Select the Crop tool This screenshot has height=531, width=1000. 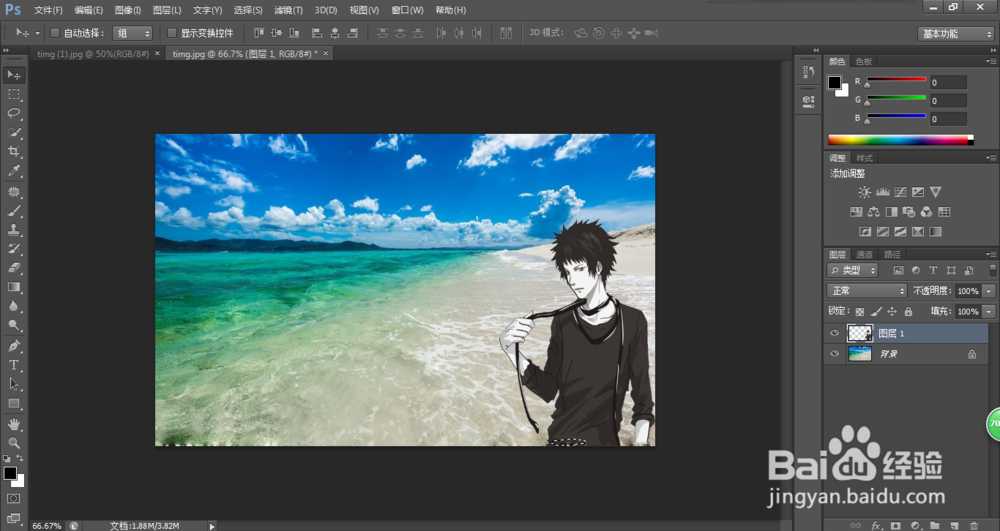13,152
